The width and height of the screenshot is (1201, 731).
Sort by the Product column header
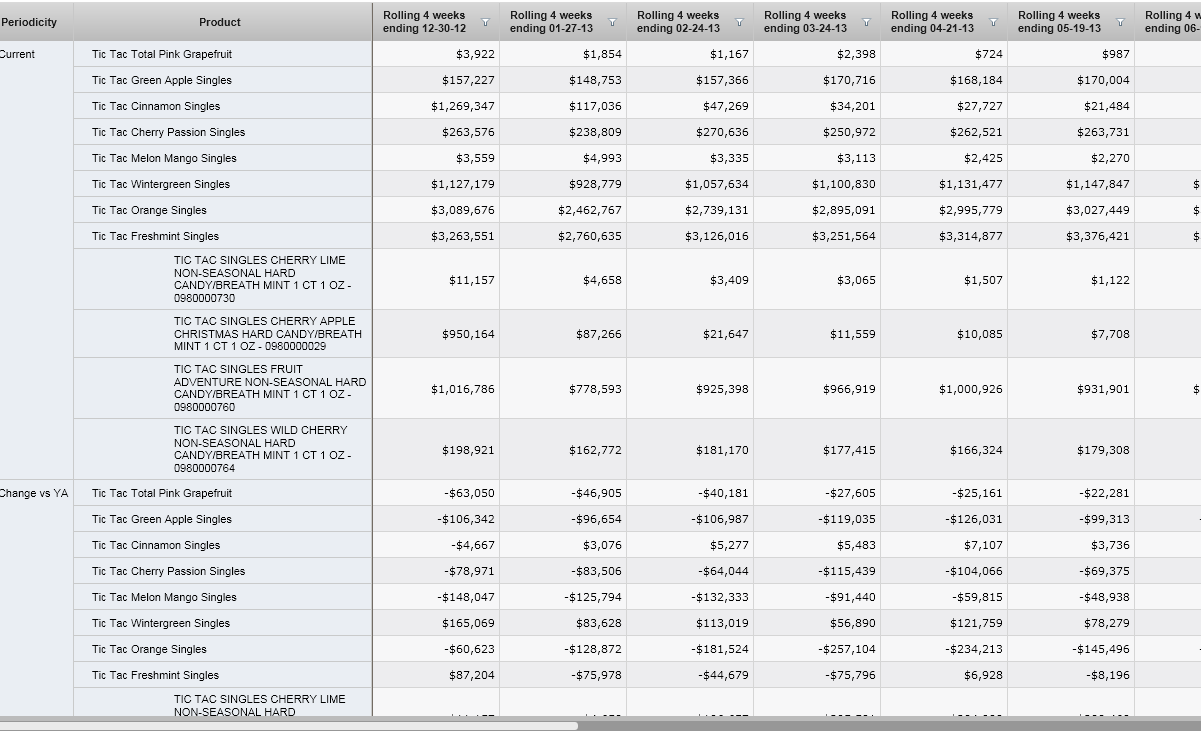point(220,22)
